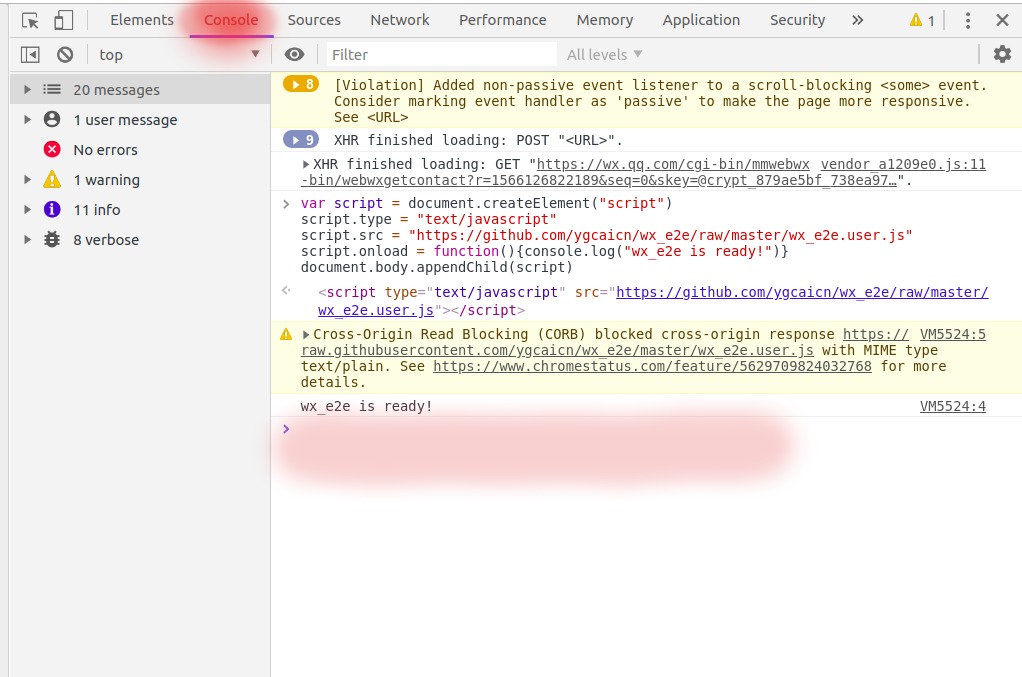The width and height of the screenshot is (1022, 677).
Task: Open console settings gear
Action: coord(1002,54)
